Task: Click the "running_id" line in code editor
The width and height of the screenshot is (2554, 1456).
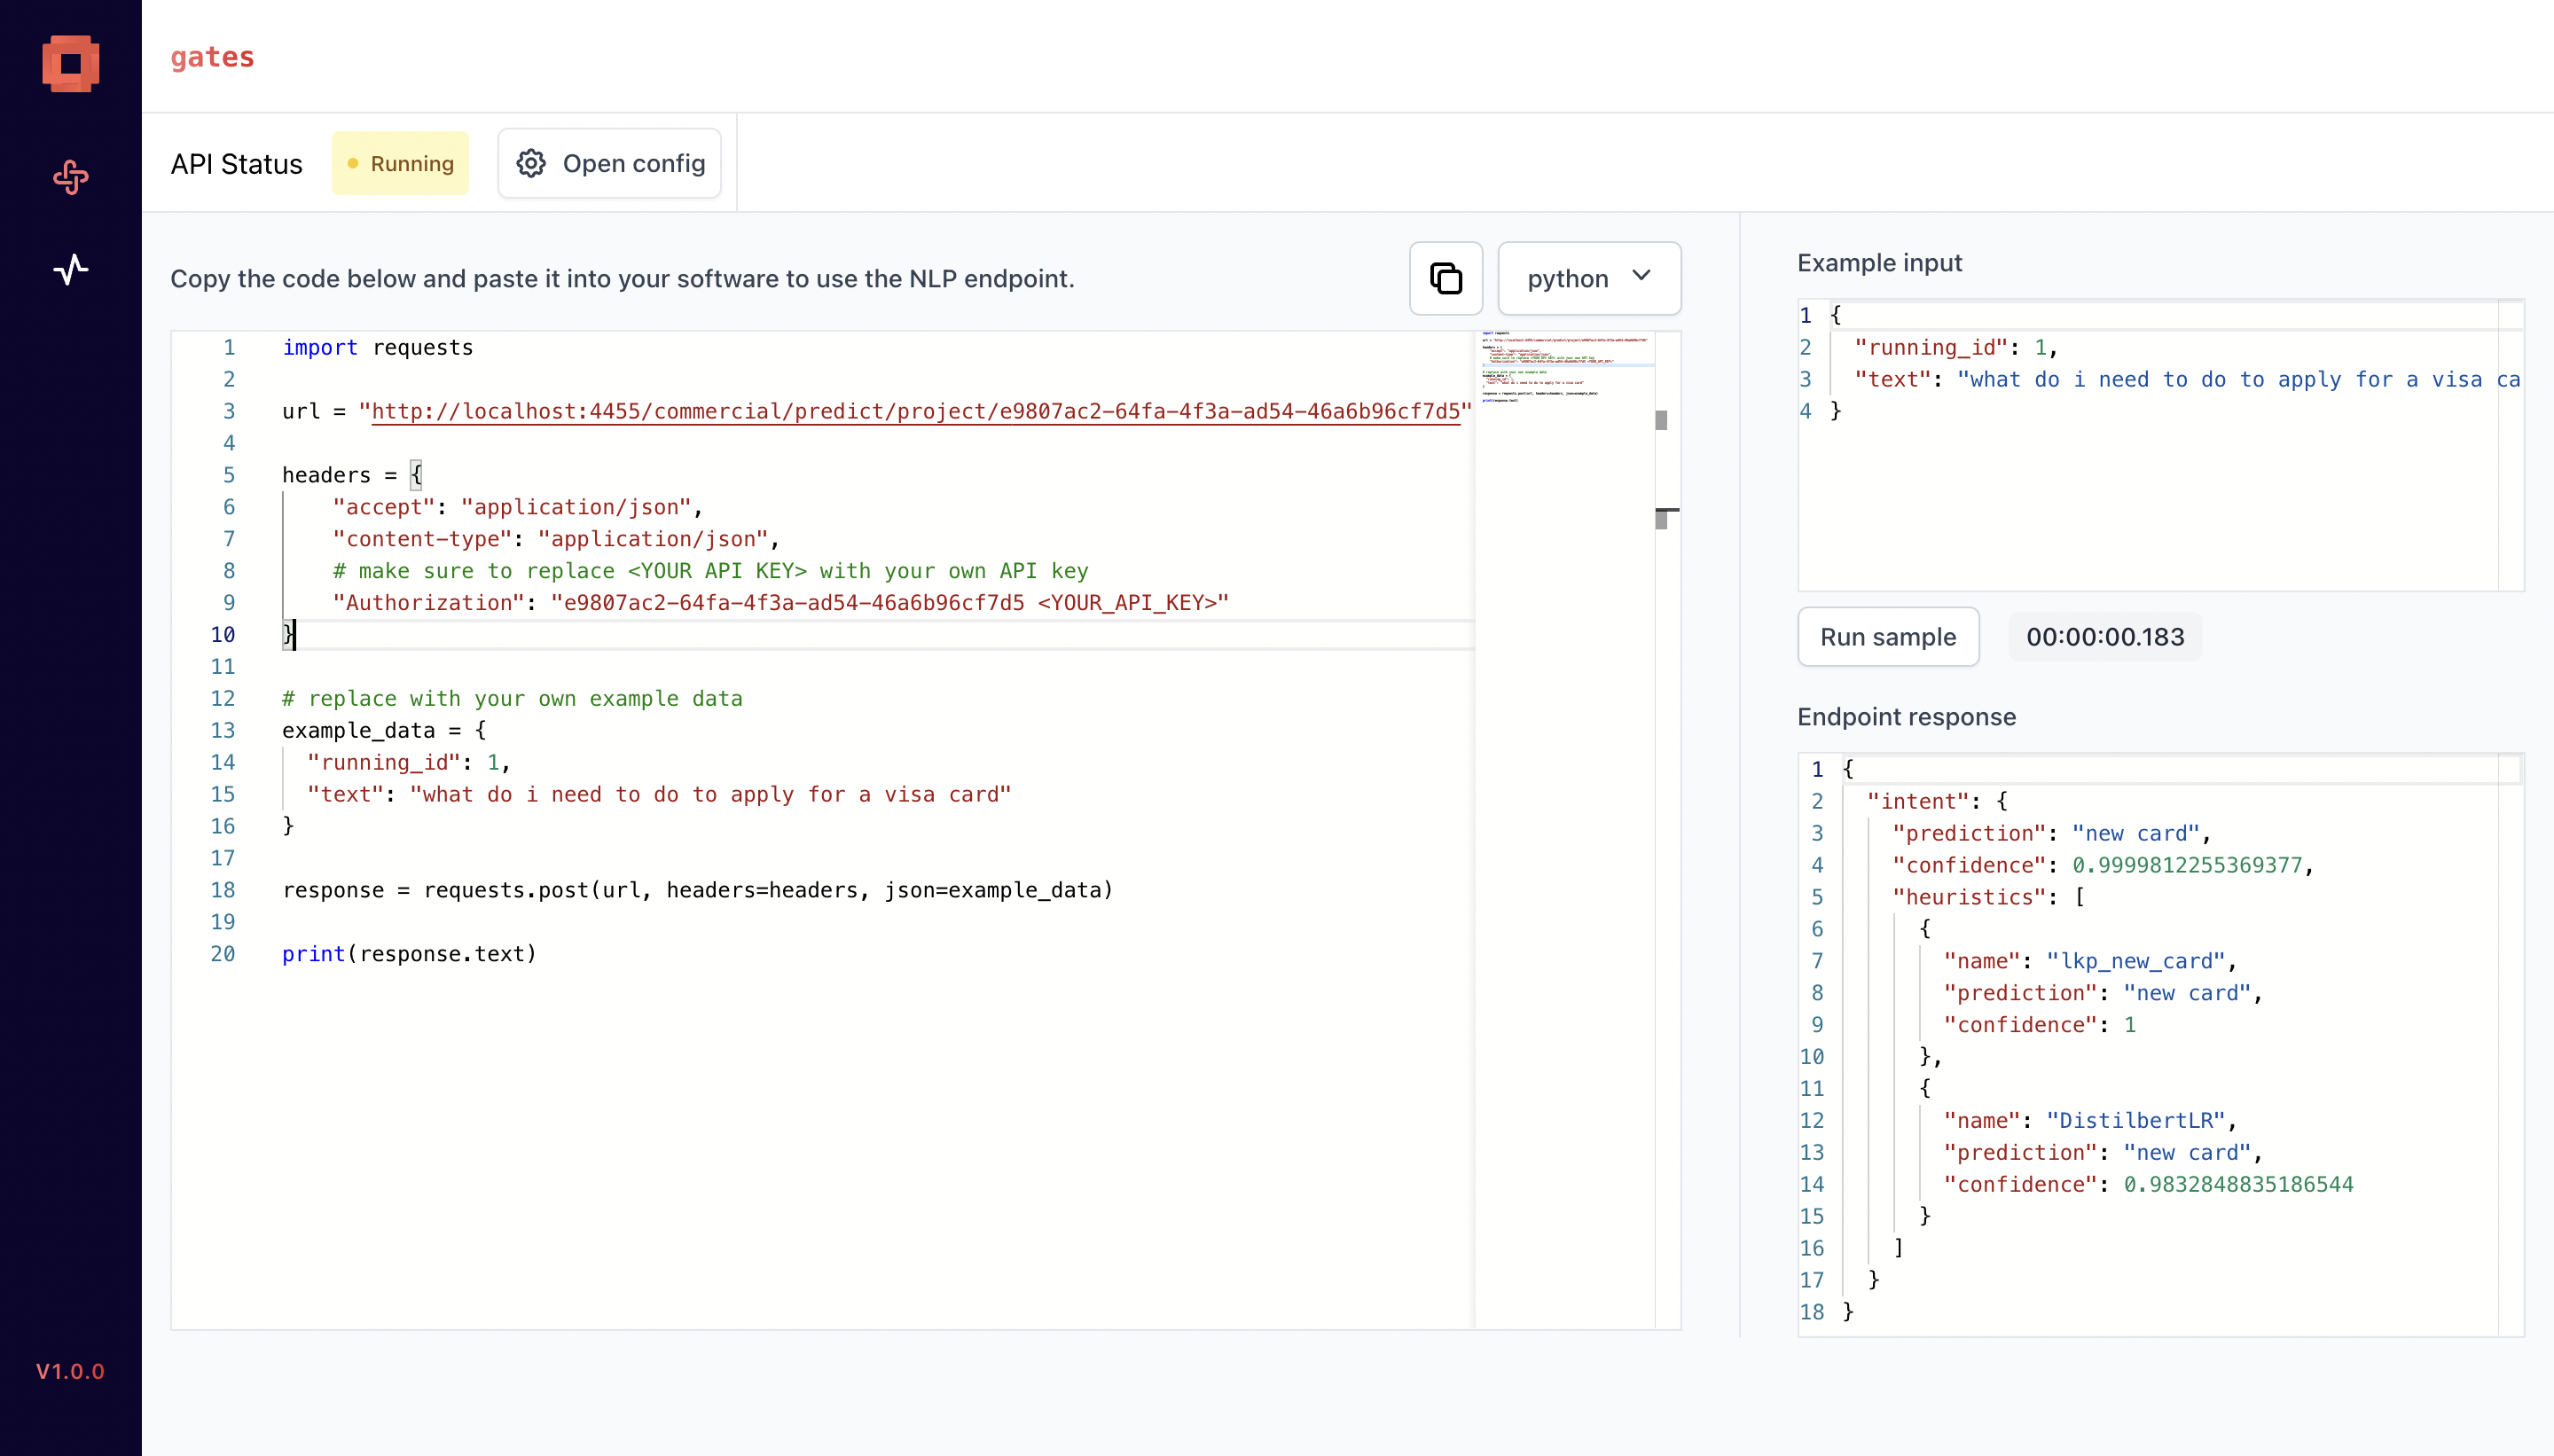Action: tap(409, 762)
